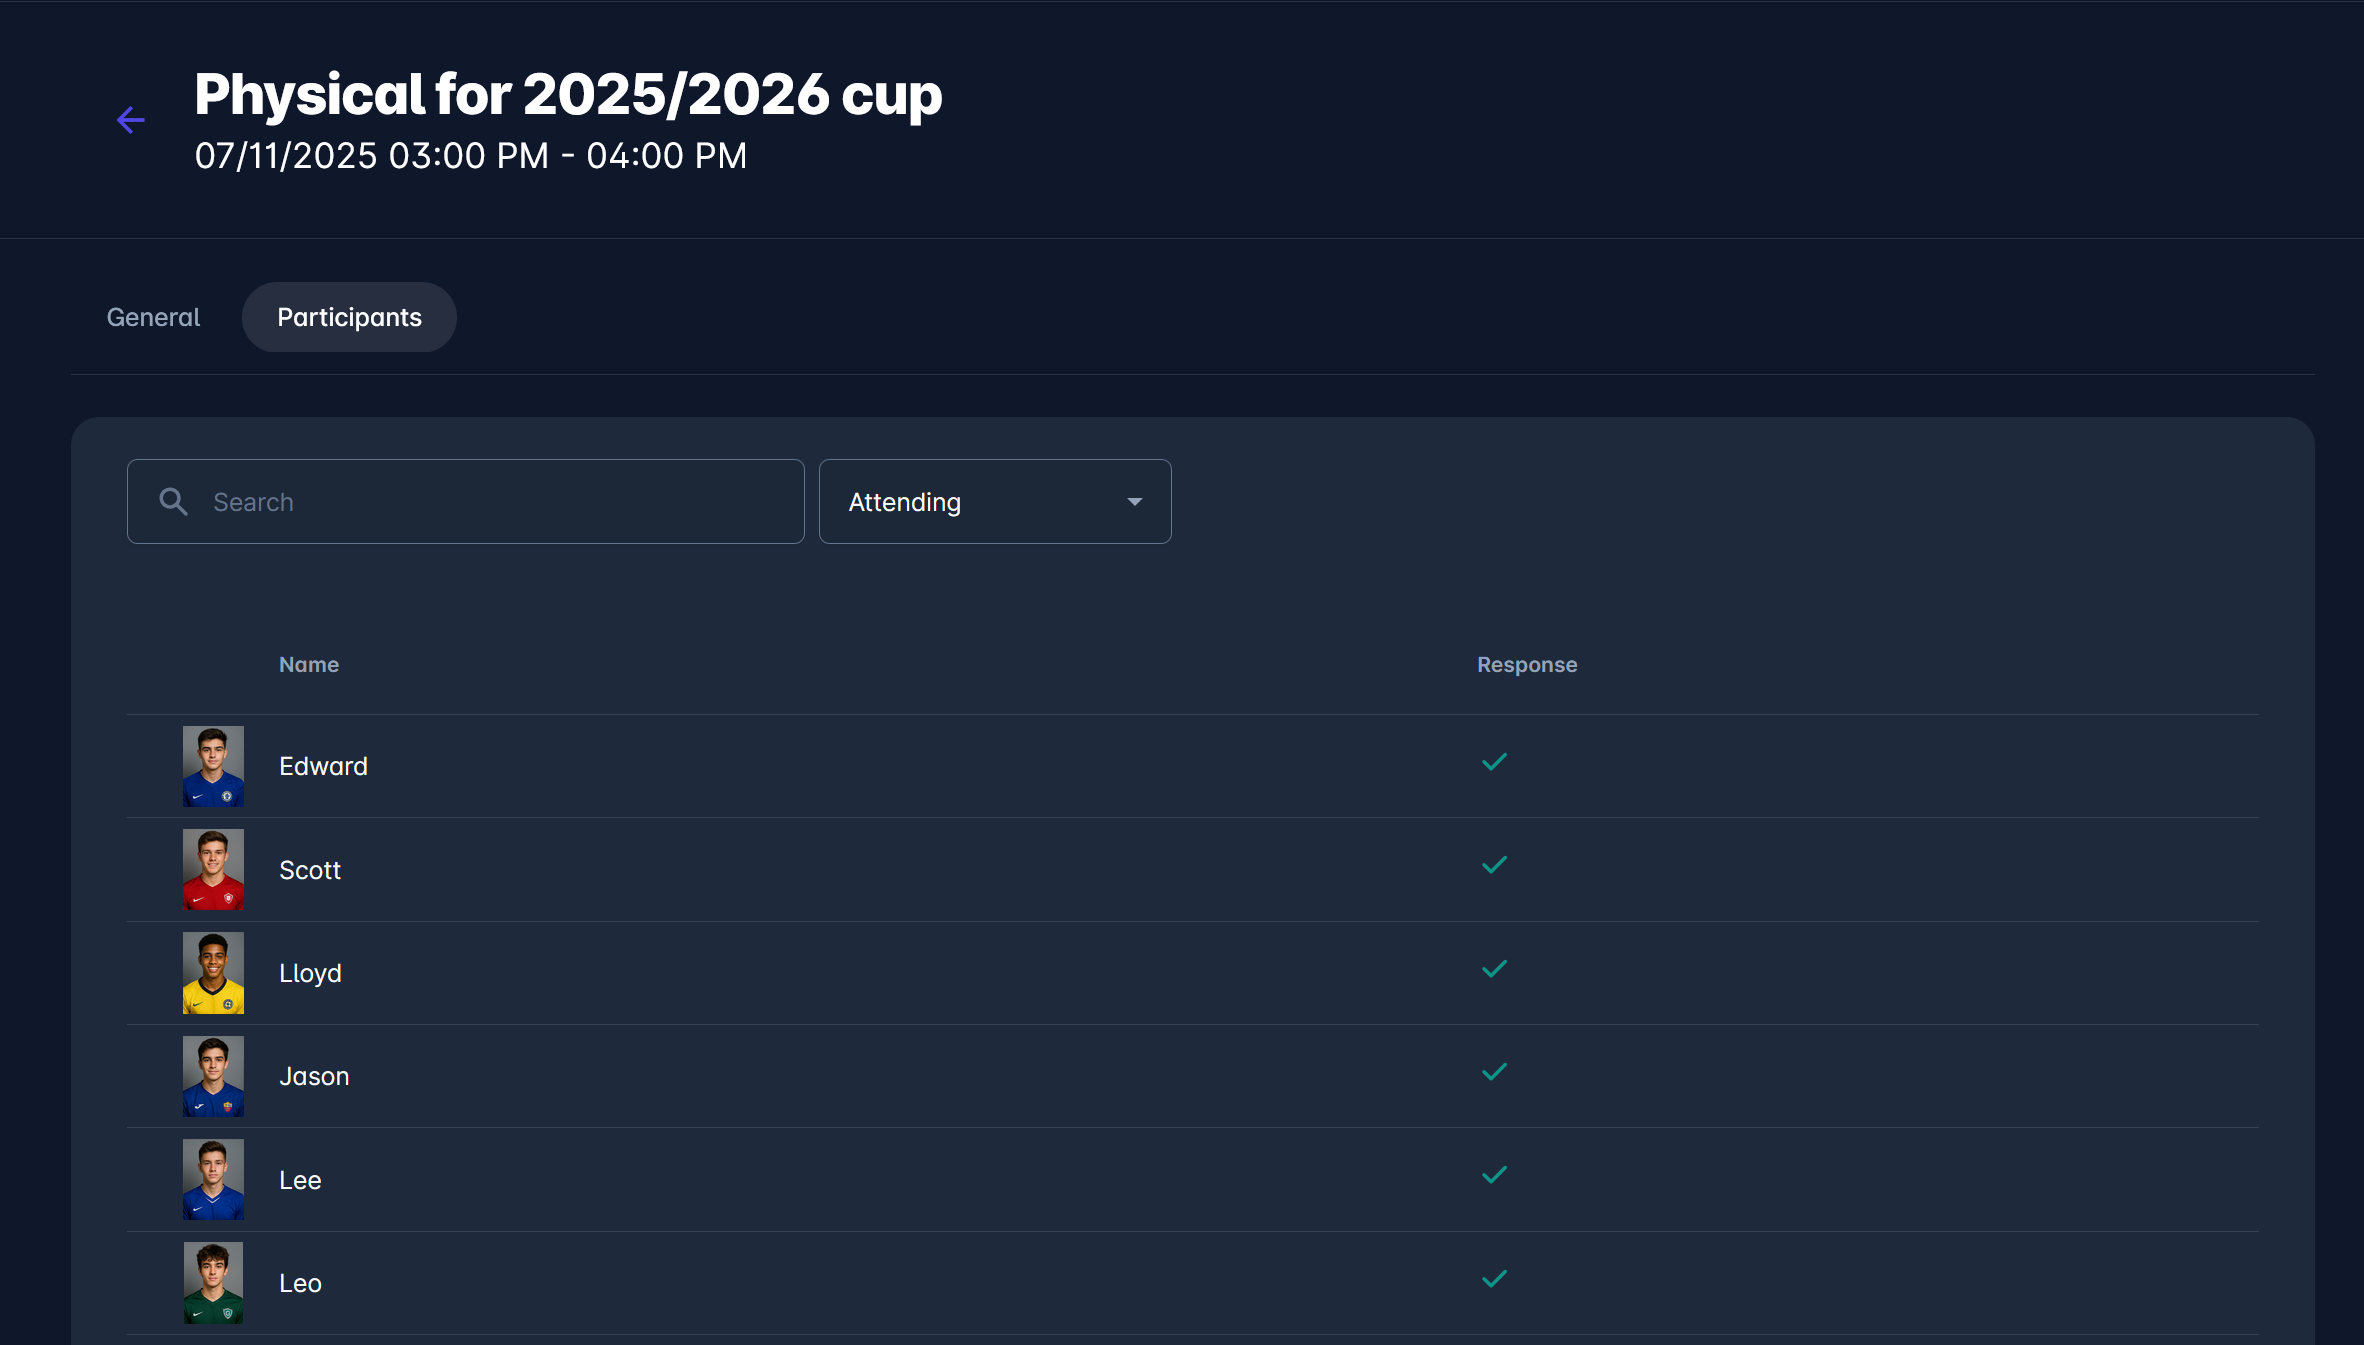Click Jason's attending checkmark icon
2364x1345 pixels.
click(x=1494, y=1073)
